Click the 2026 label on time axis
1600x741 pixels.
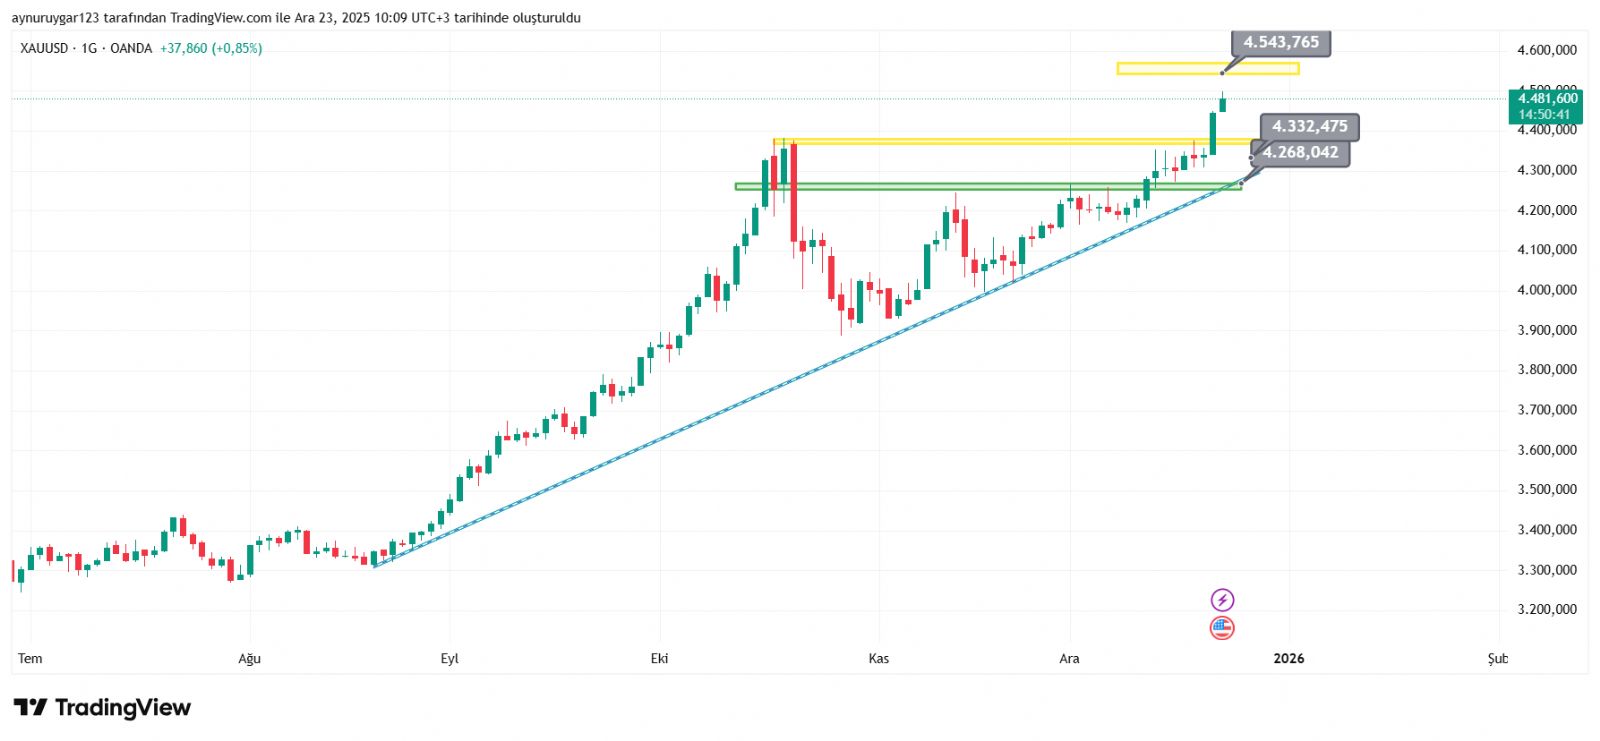tap(1288, 658)
